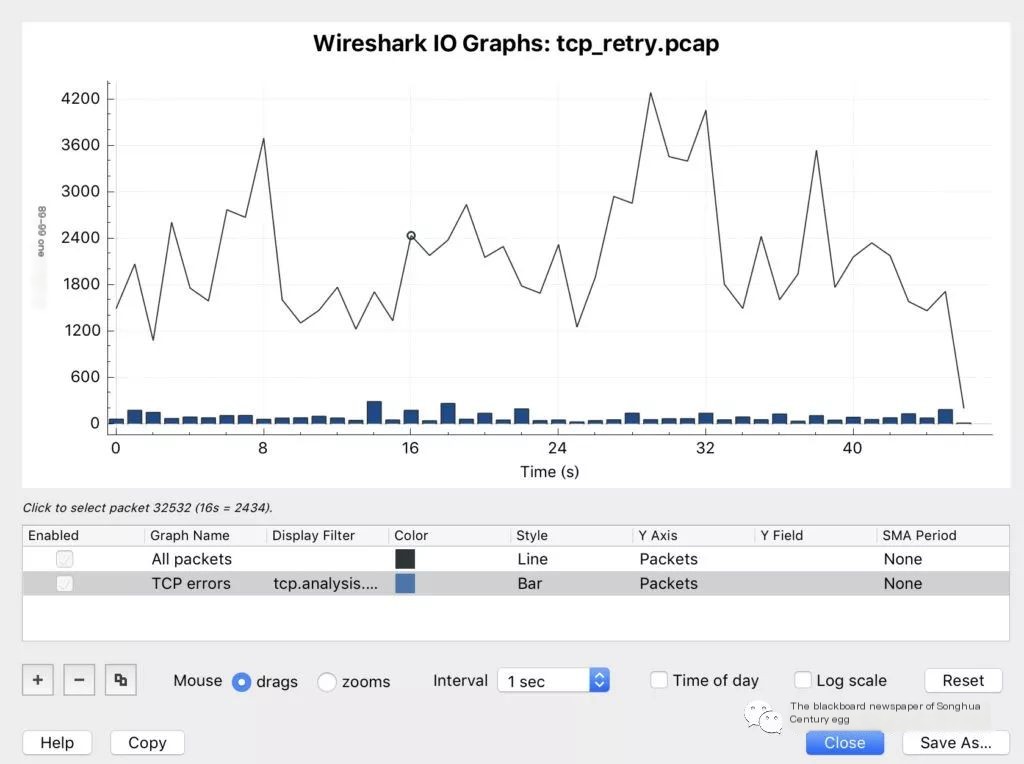Click Packets Y Axis cell of All packets
The image size is (1024, 764).
pyautogui.click(x=668, y=559)
